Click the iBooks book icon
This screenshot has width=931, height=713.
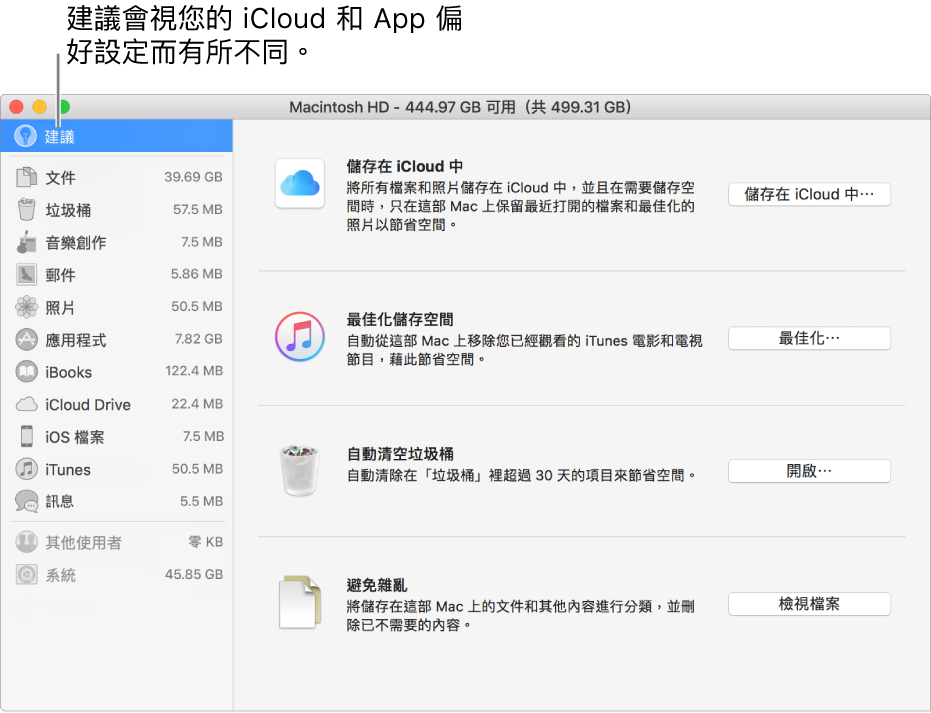tap(27, 372)
